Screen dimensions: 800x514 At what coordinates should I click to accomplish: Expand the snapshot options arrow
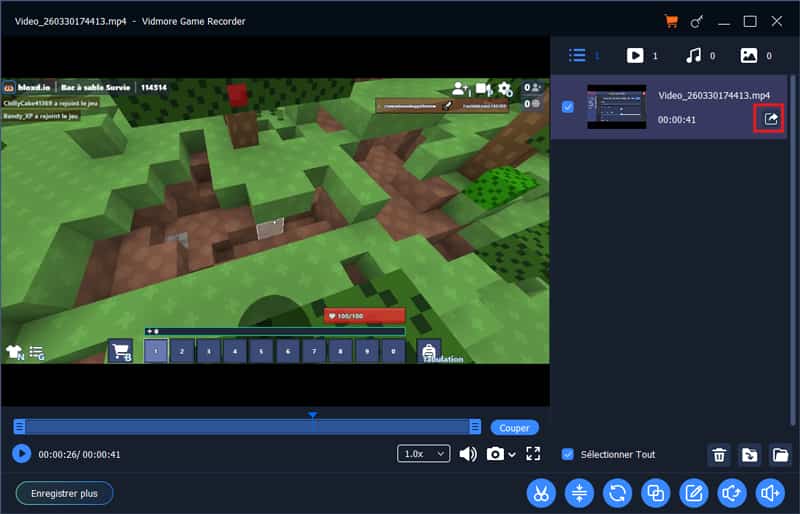(x=512, y=454)
